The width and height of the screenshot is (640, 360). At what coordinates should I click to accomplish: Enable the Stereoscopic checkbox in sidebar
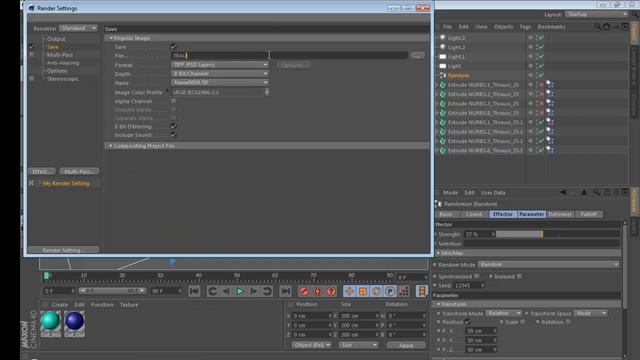point(32,78)
